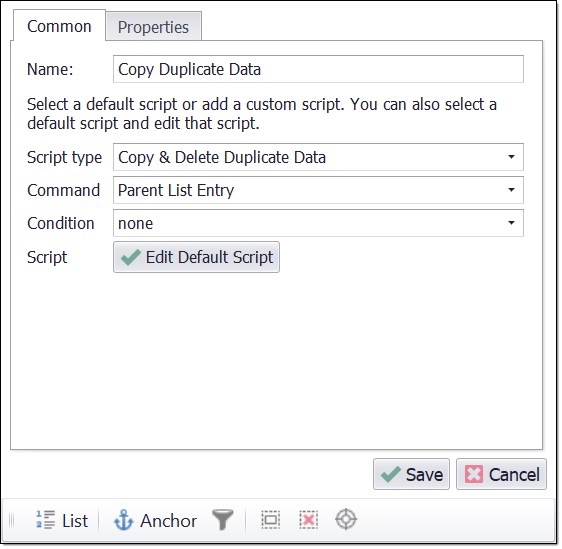The width and height of the screenshot is (562, 549).
Task: Click the Edit Default Script button
Action: pyautogui.click(x=197, y=258)
